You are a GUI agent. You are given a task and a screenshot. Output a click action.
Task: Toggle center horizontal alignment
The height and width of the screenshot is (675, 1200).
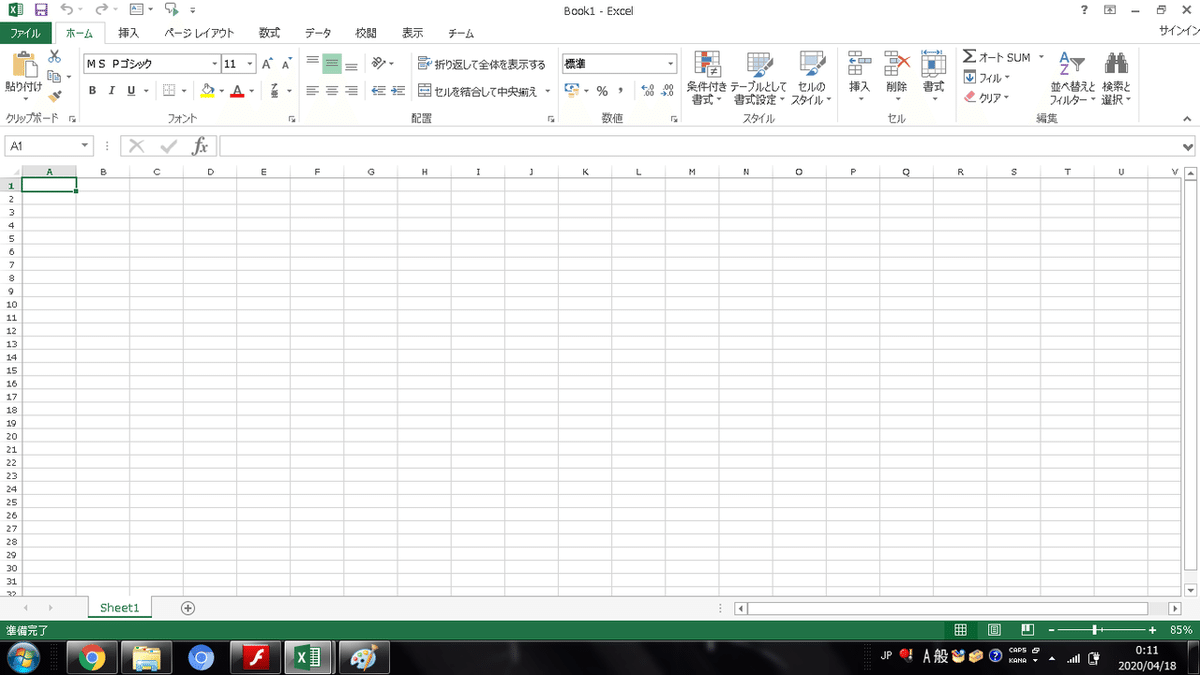pos(331,91)
